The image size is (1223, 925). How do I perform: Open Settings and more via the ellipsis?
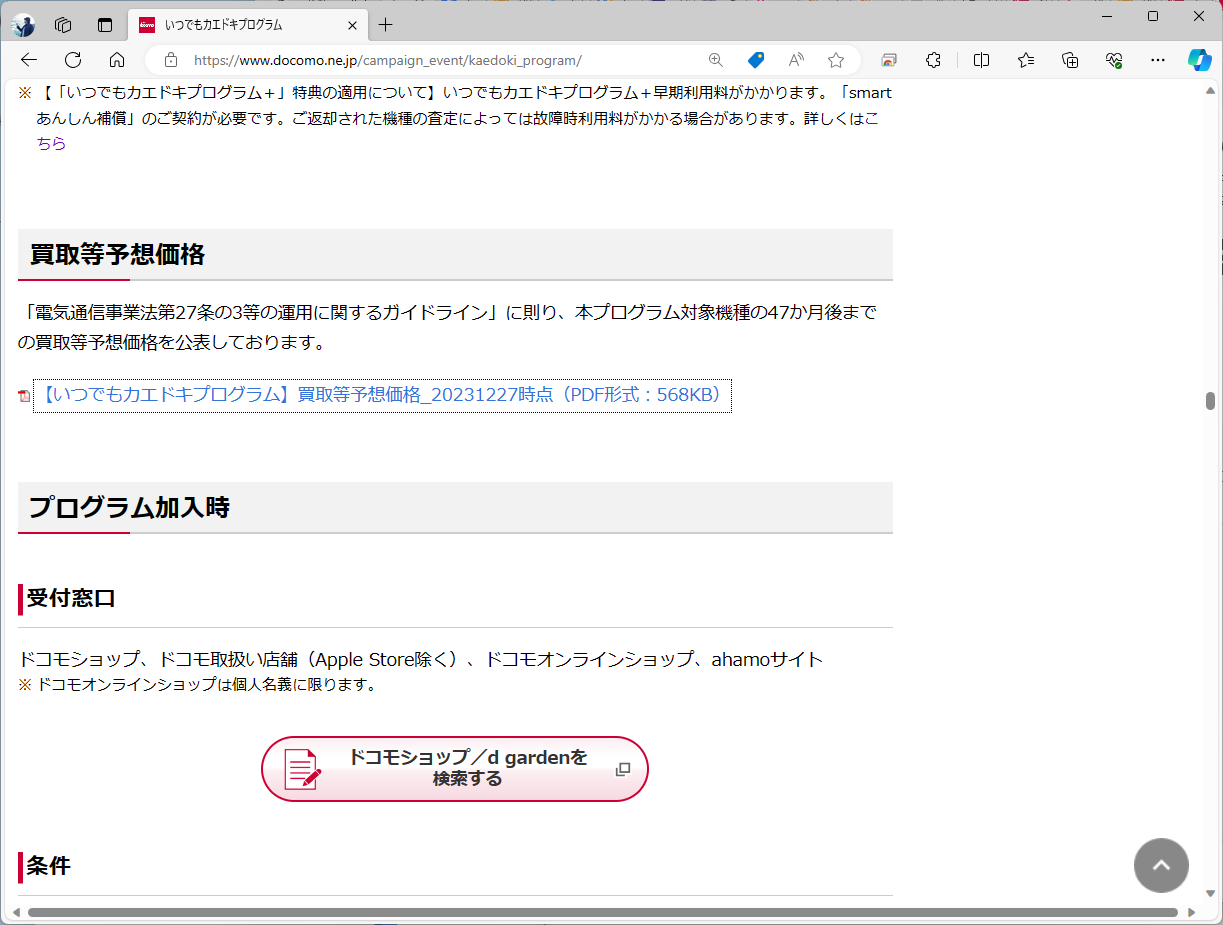pyautogui.click(x=1157, y=60)
